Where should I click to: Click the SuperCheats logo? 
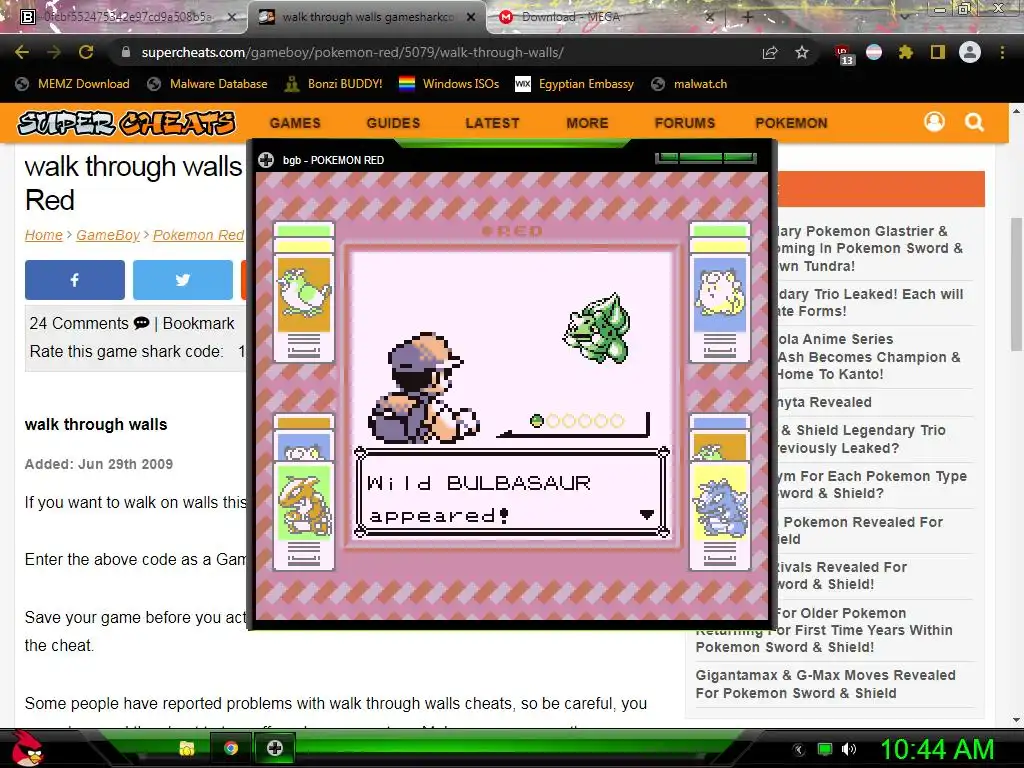[x=126, y=123]
